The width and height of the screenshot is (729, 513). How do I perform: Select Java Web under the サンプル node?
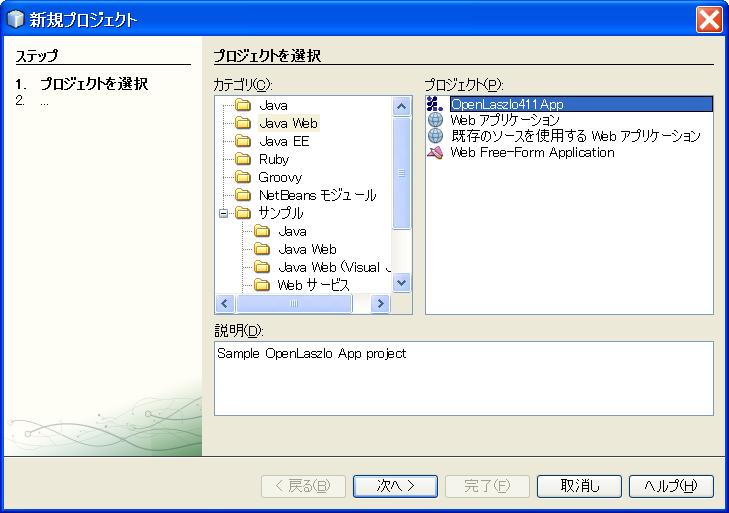(307, 249)
